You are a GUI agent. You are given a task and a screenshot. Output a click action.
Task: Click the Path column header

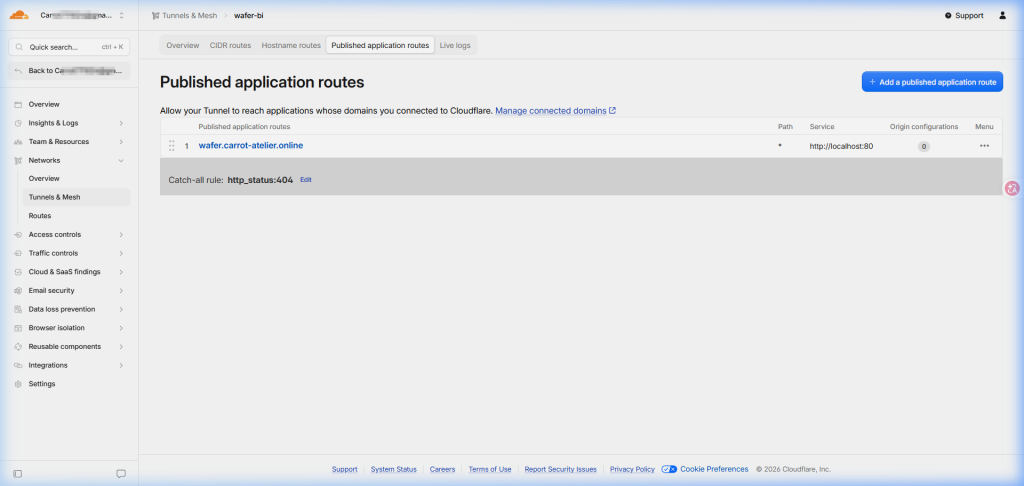click(x=785, y=127)
